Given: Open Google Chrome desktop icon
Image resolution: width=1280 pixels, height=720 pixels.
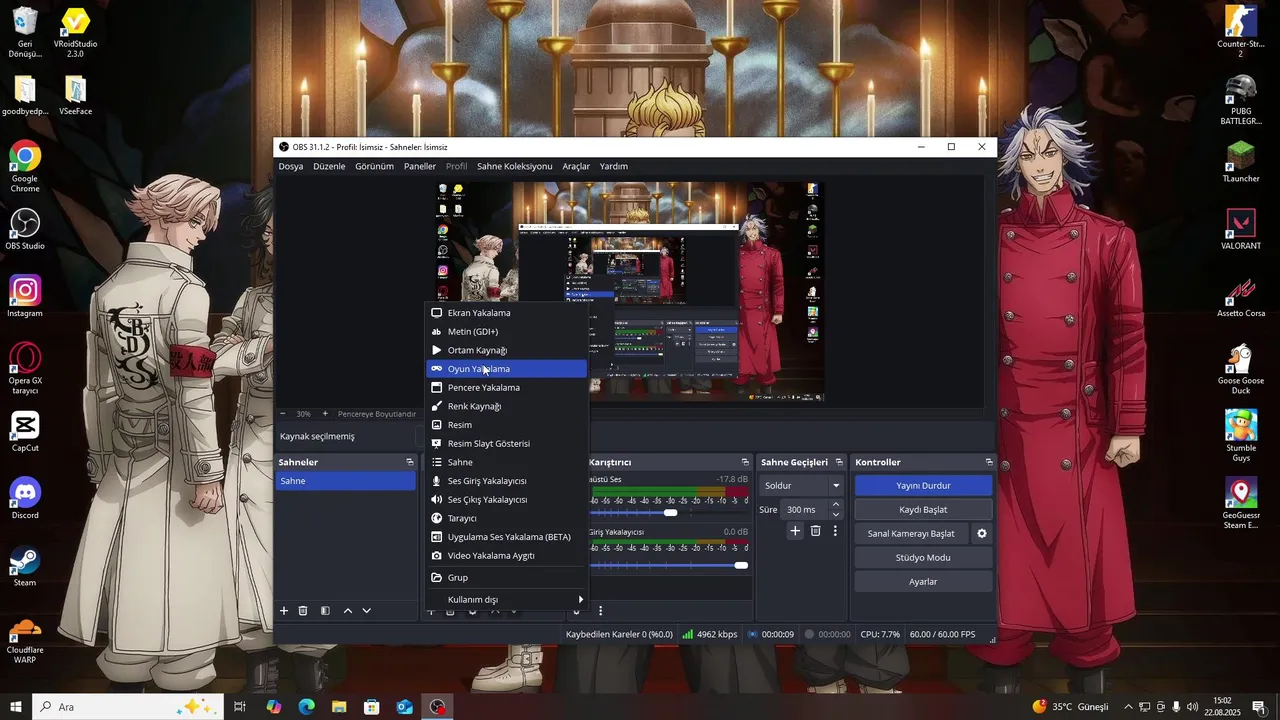Looking at the screenshot, I should 25,167.
